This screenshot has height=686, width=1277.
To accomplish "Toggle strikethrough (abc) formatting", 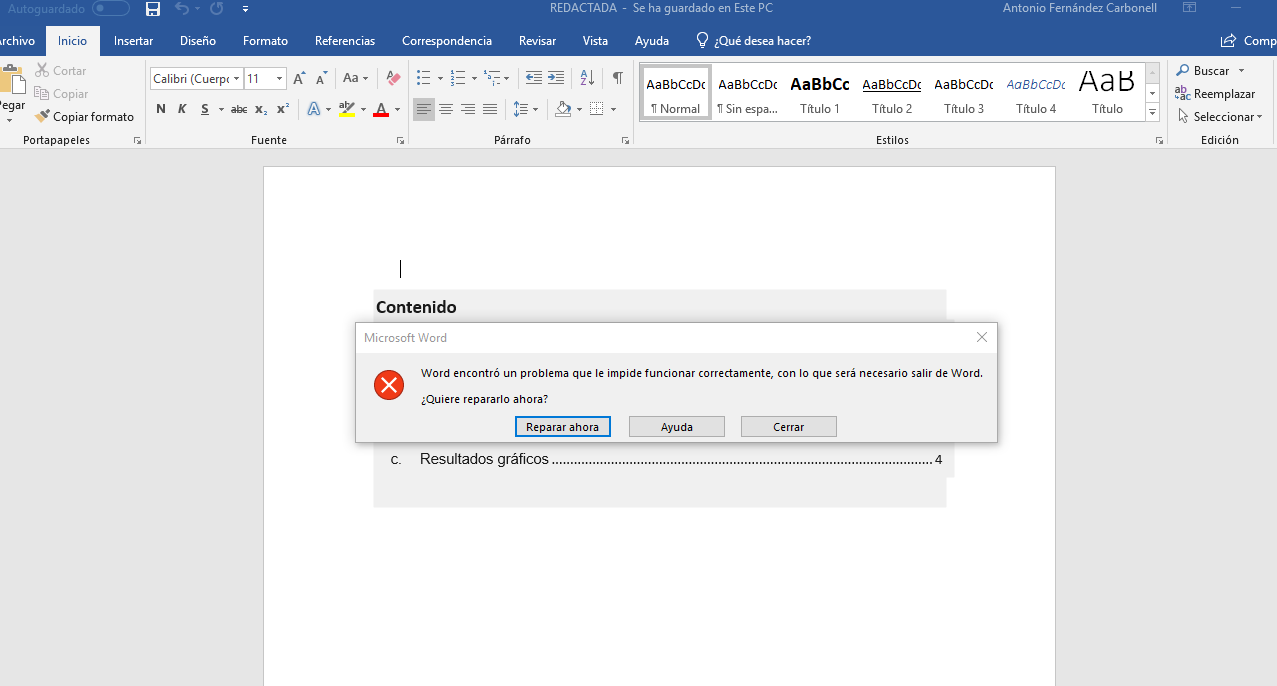I will click(238, 109).
